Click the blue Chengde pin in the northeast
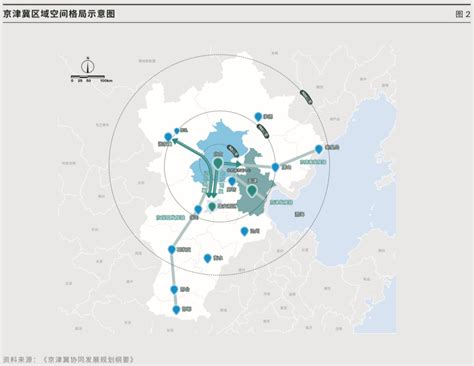This screenshot has width=474, height=366. click(x=258, y=116)
